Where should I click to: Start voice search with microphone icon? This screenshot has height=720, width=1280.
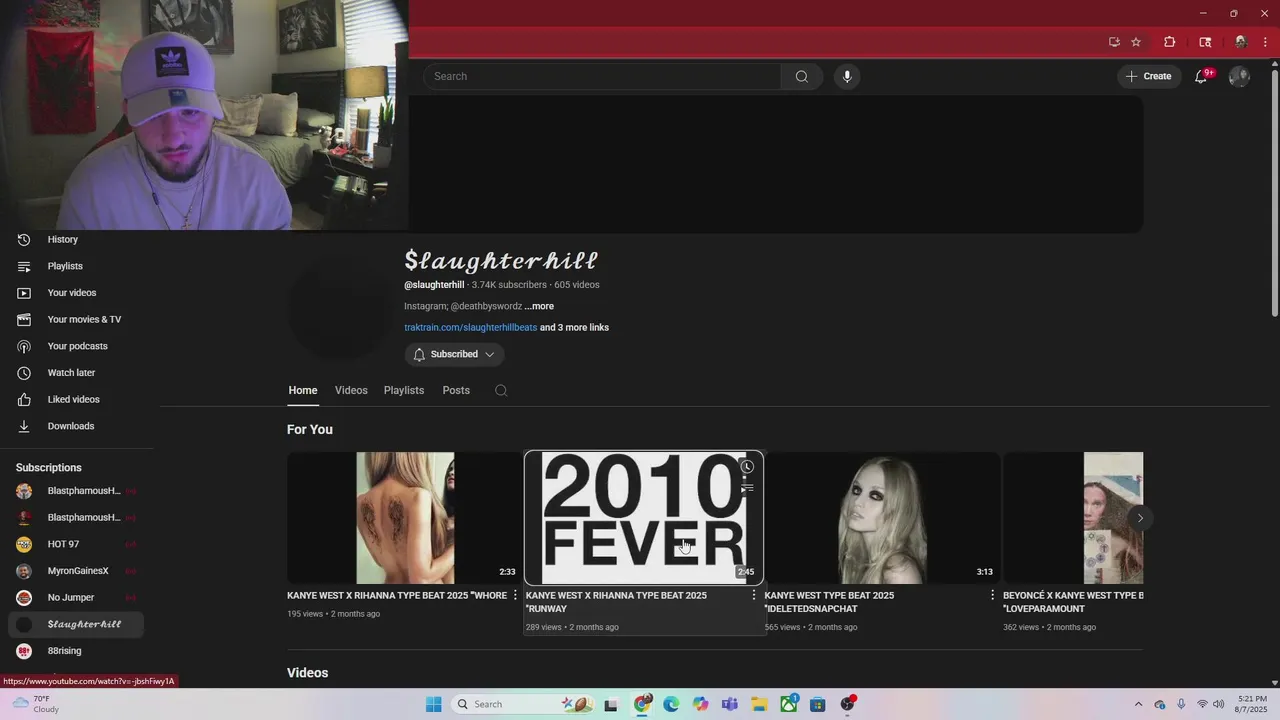click(847, 76)
